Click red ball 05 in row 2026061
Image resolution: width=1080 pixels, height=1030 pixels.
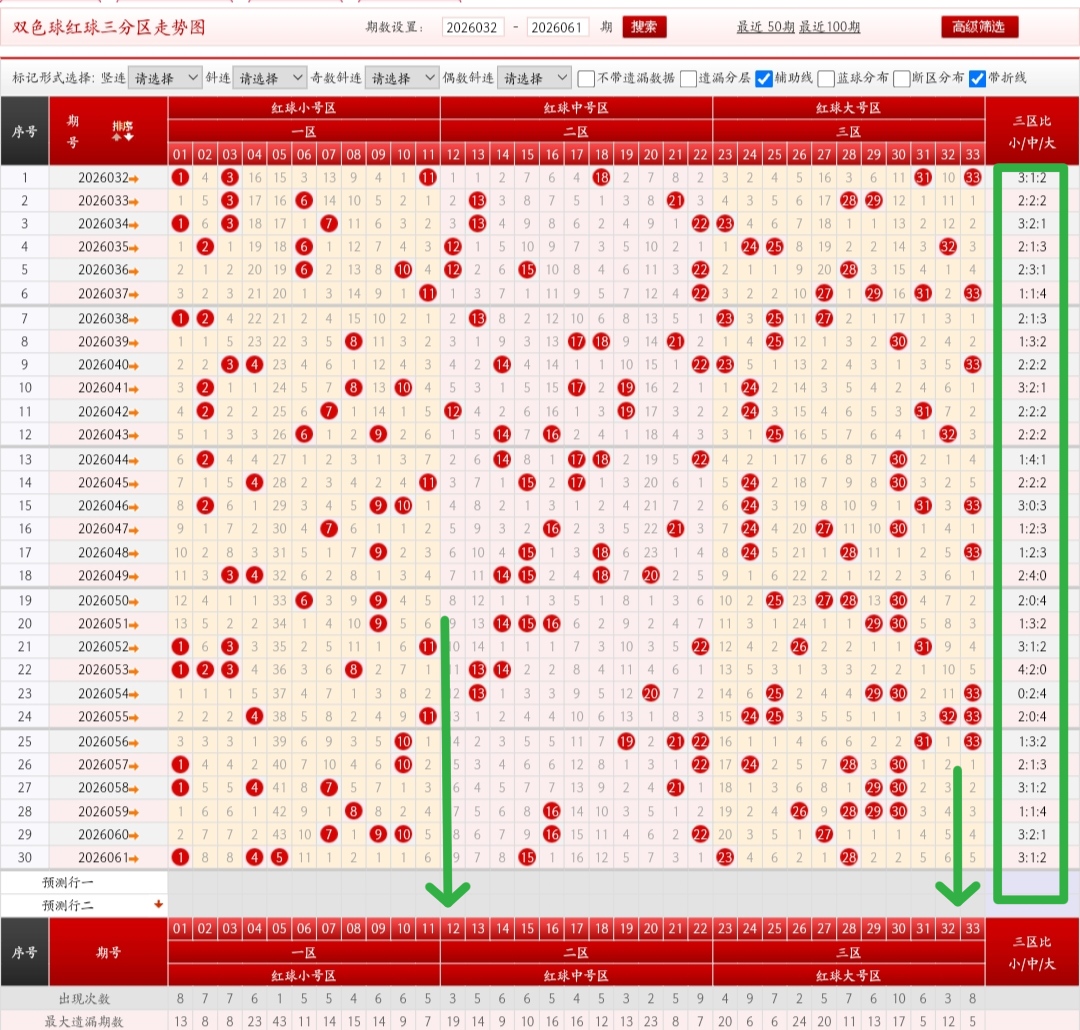279,858
